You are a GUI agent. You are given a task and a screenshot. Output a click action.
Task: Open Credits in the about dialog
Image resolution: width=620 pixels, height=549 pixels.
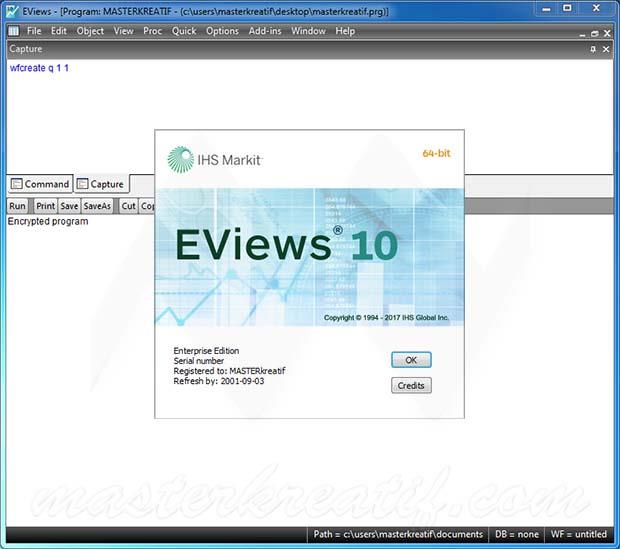click(x=411, y=385)
